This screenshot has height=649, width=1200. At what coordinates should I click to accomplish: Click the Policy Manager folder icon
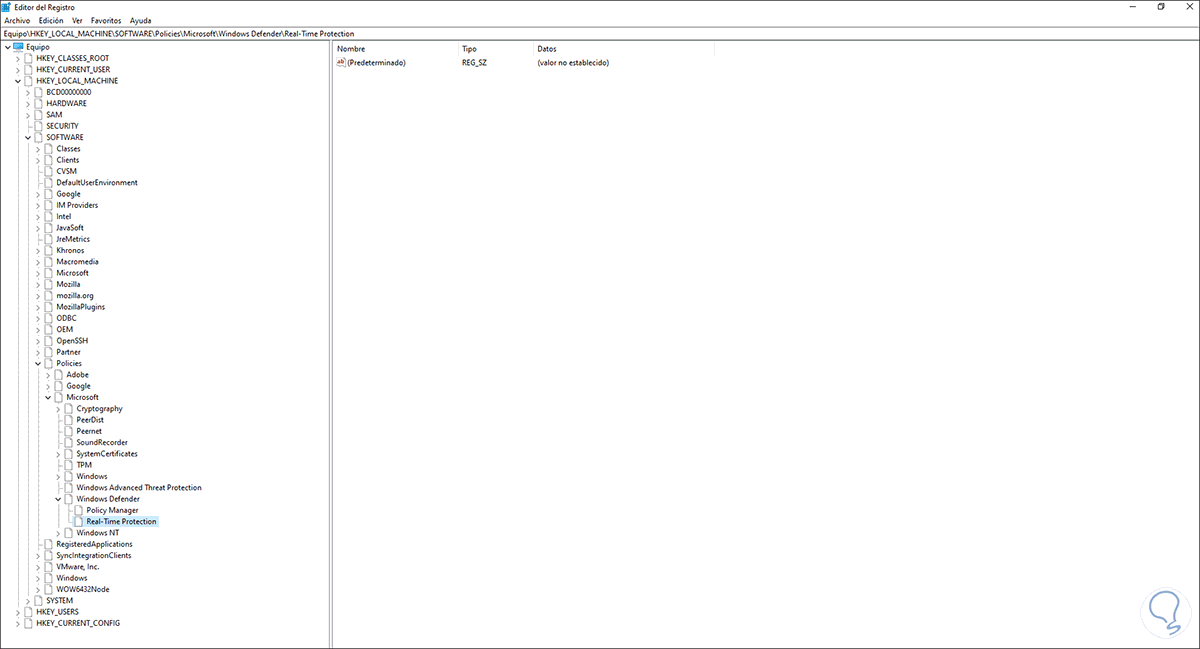[78, 510]
